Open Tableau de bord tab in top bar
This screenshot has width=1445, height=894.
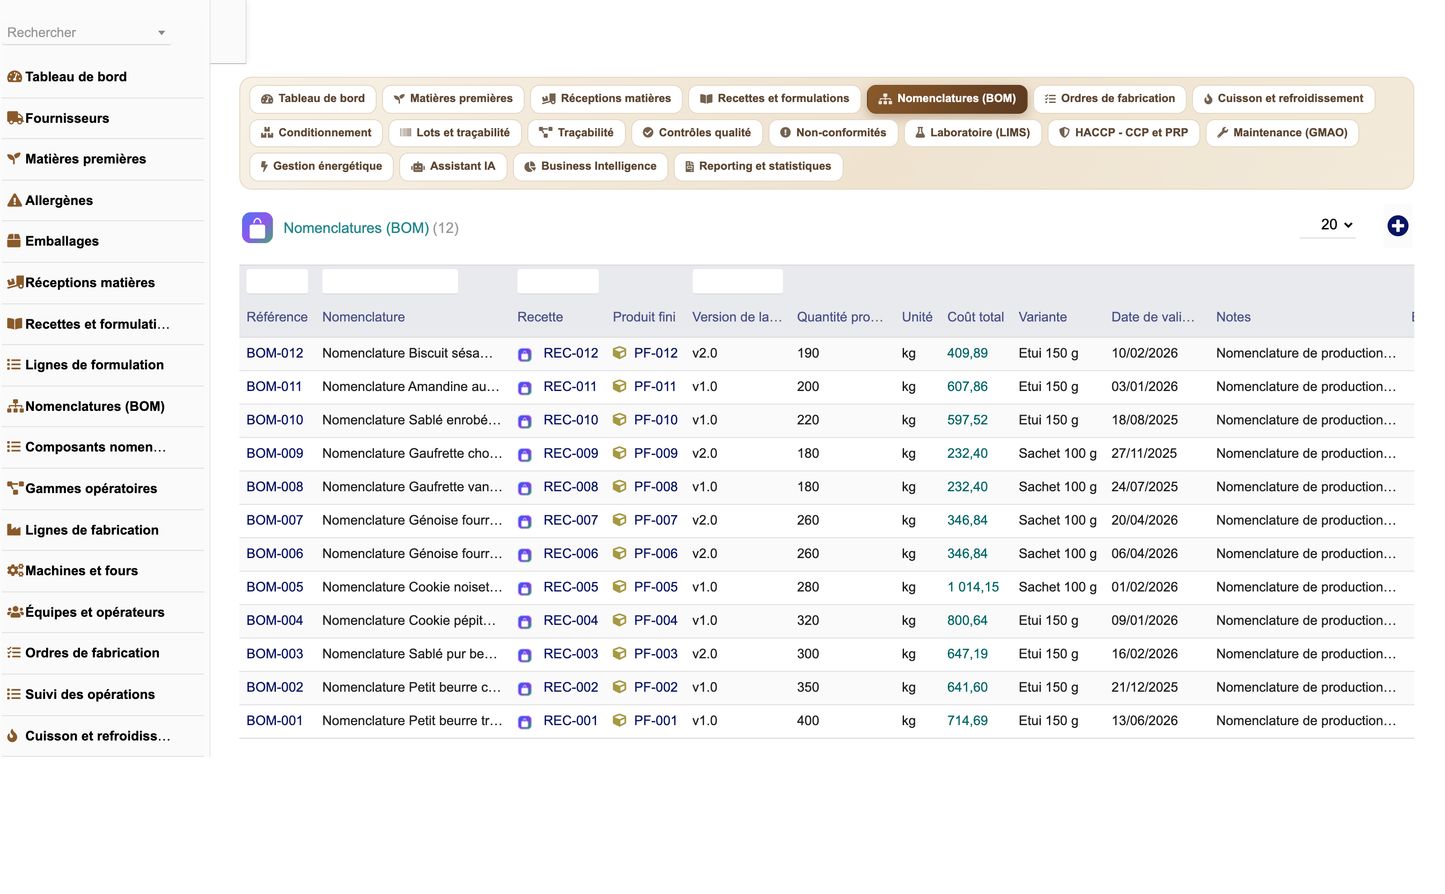point(313,99)
